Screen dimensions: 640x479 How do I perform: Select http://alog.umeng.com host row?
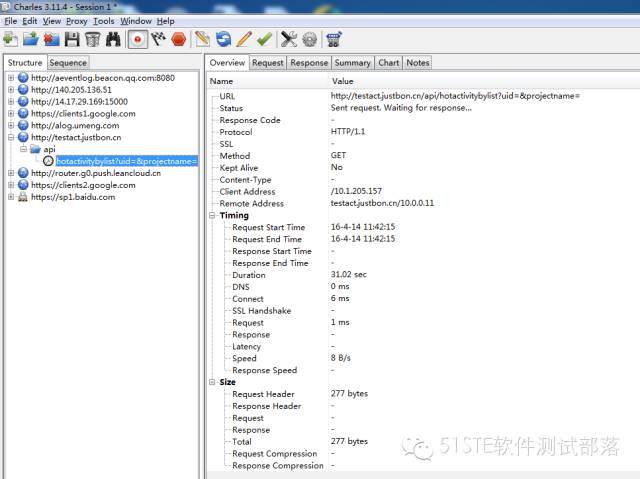[75, 126]
